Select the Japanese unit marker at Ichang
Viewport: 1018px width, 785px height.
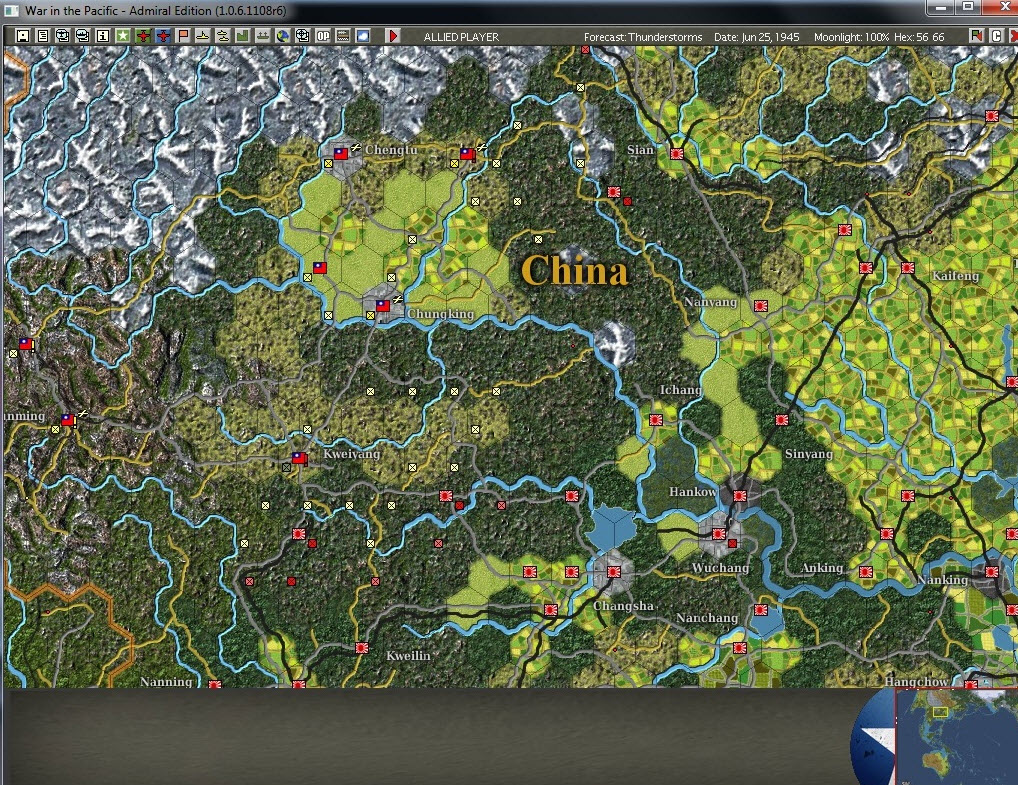coord(656,420)
